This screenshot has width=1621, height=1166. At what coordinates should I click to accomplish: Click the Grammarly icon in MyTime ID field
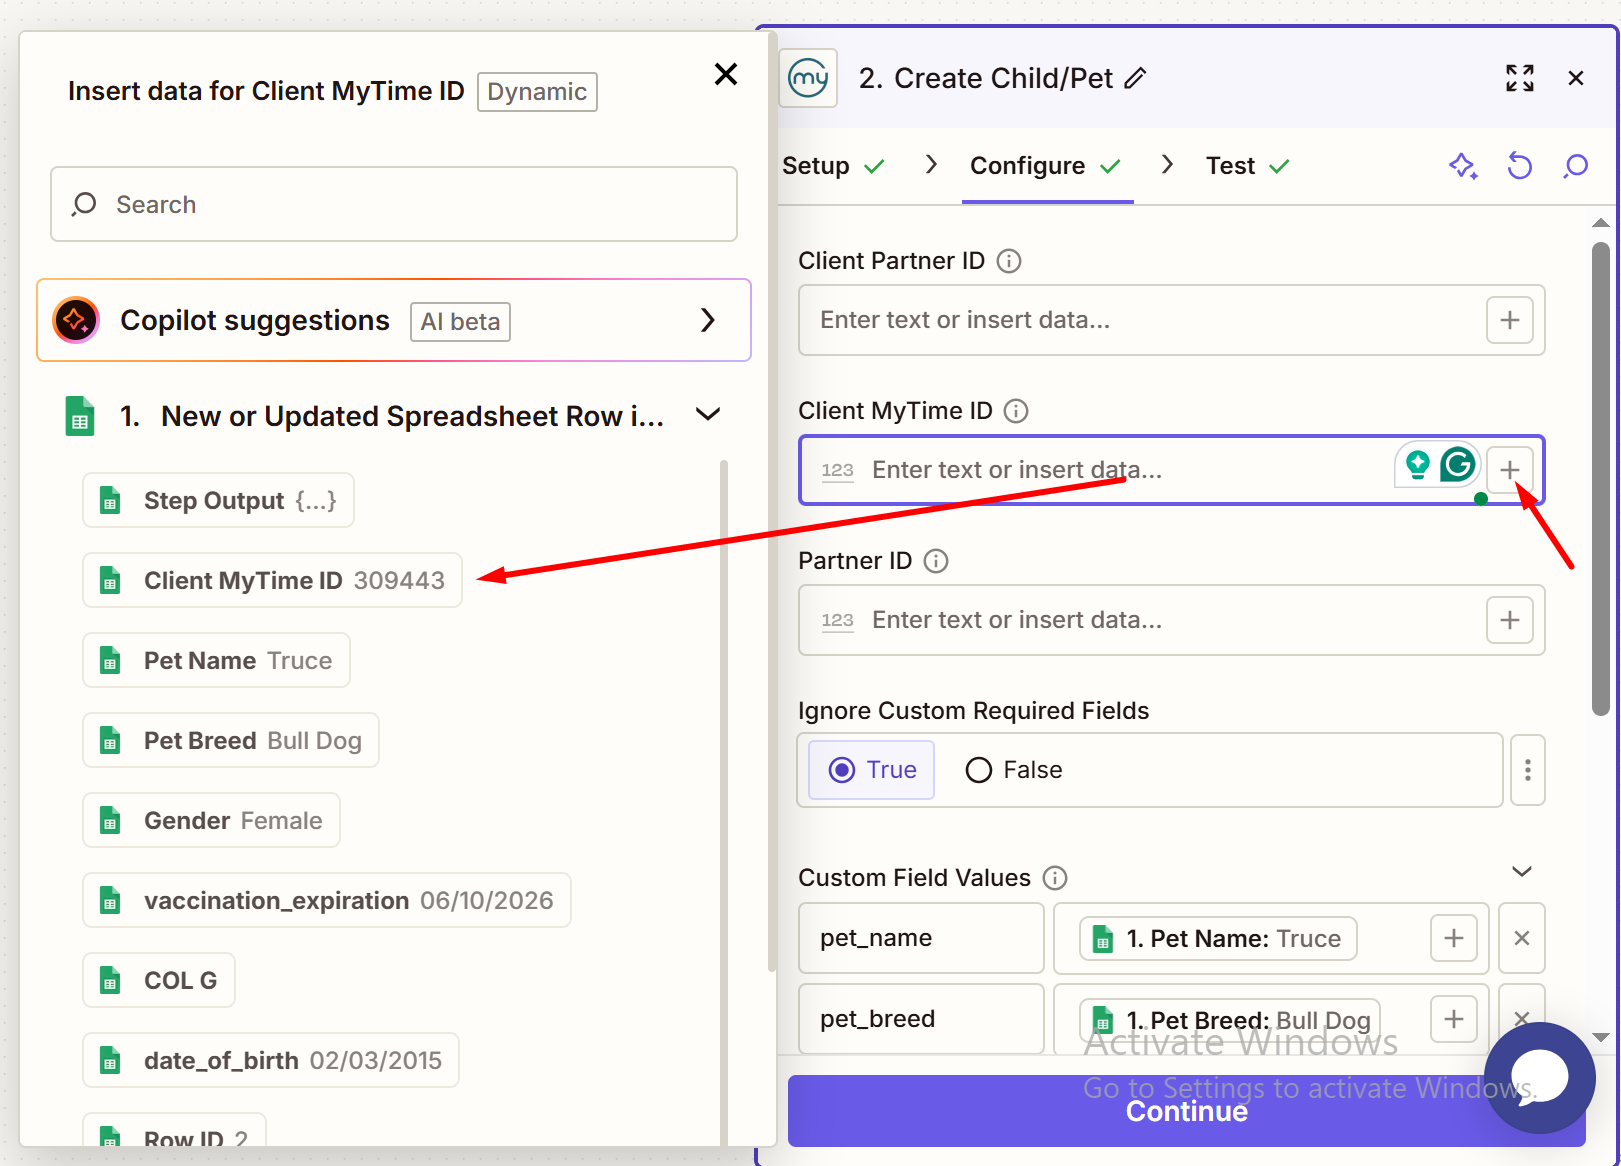pos(1458,464)
